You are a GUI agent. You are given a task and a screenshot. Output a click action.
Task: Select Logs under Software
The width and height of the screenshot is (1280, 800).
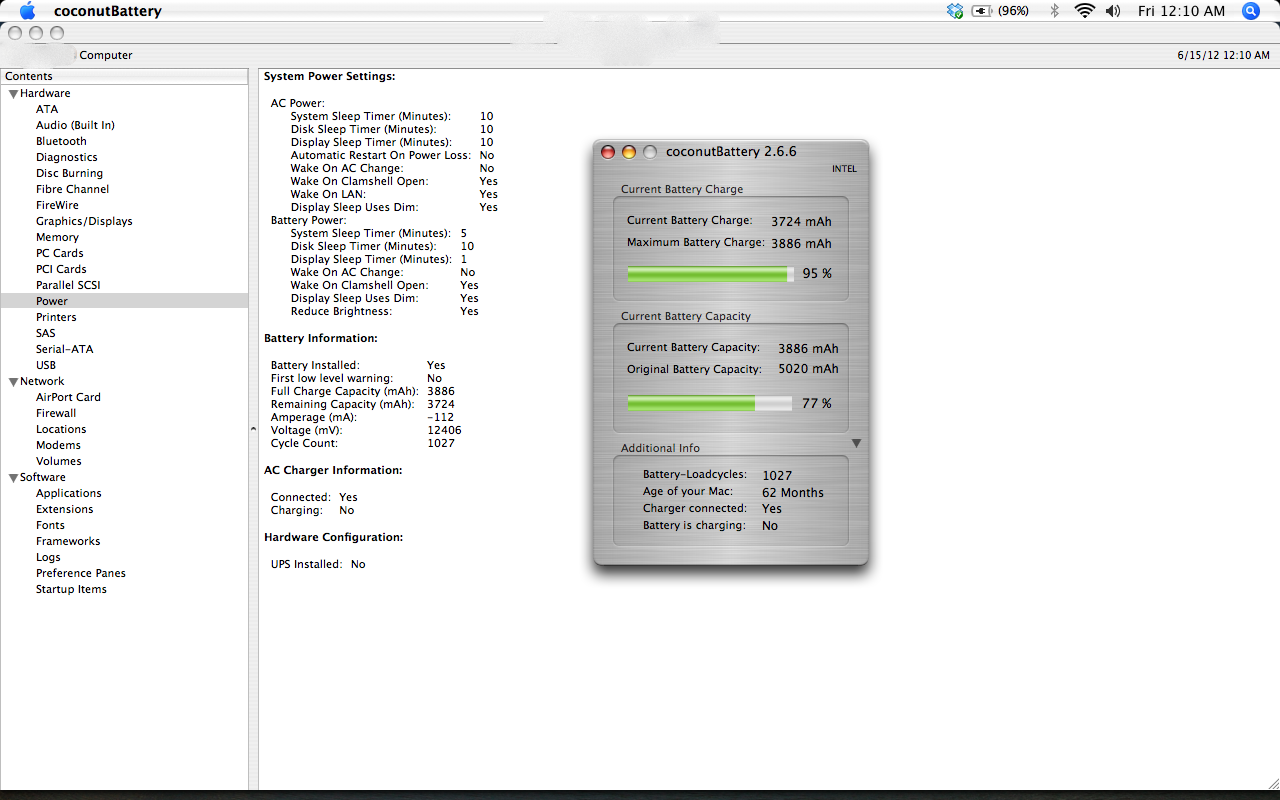click(x=48, y=557)
